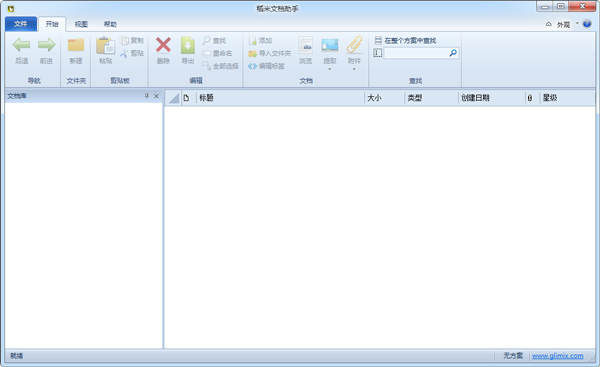Close the 文档库 side panel
Screen dimensions: 600x367
coord(156,96)
